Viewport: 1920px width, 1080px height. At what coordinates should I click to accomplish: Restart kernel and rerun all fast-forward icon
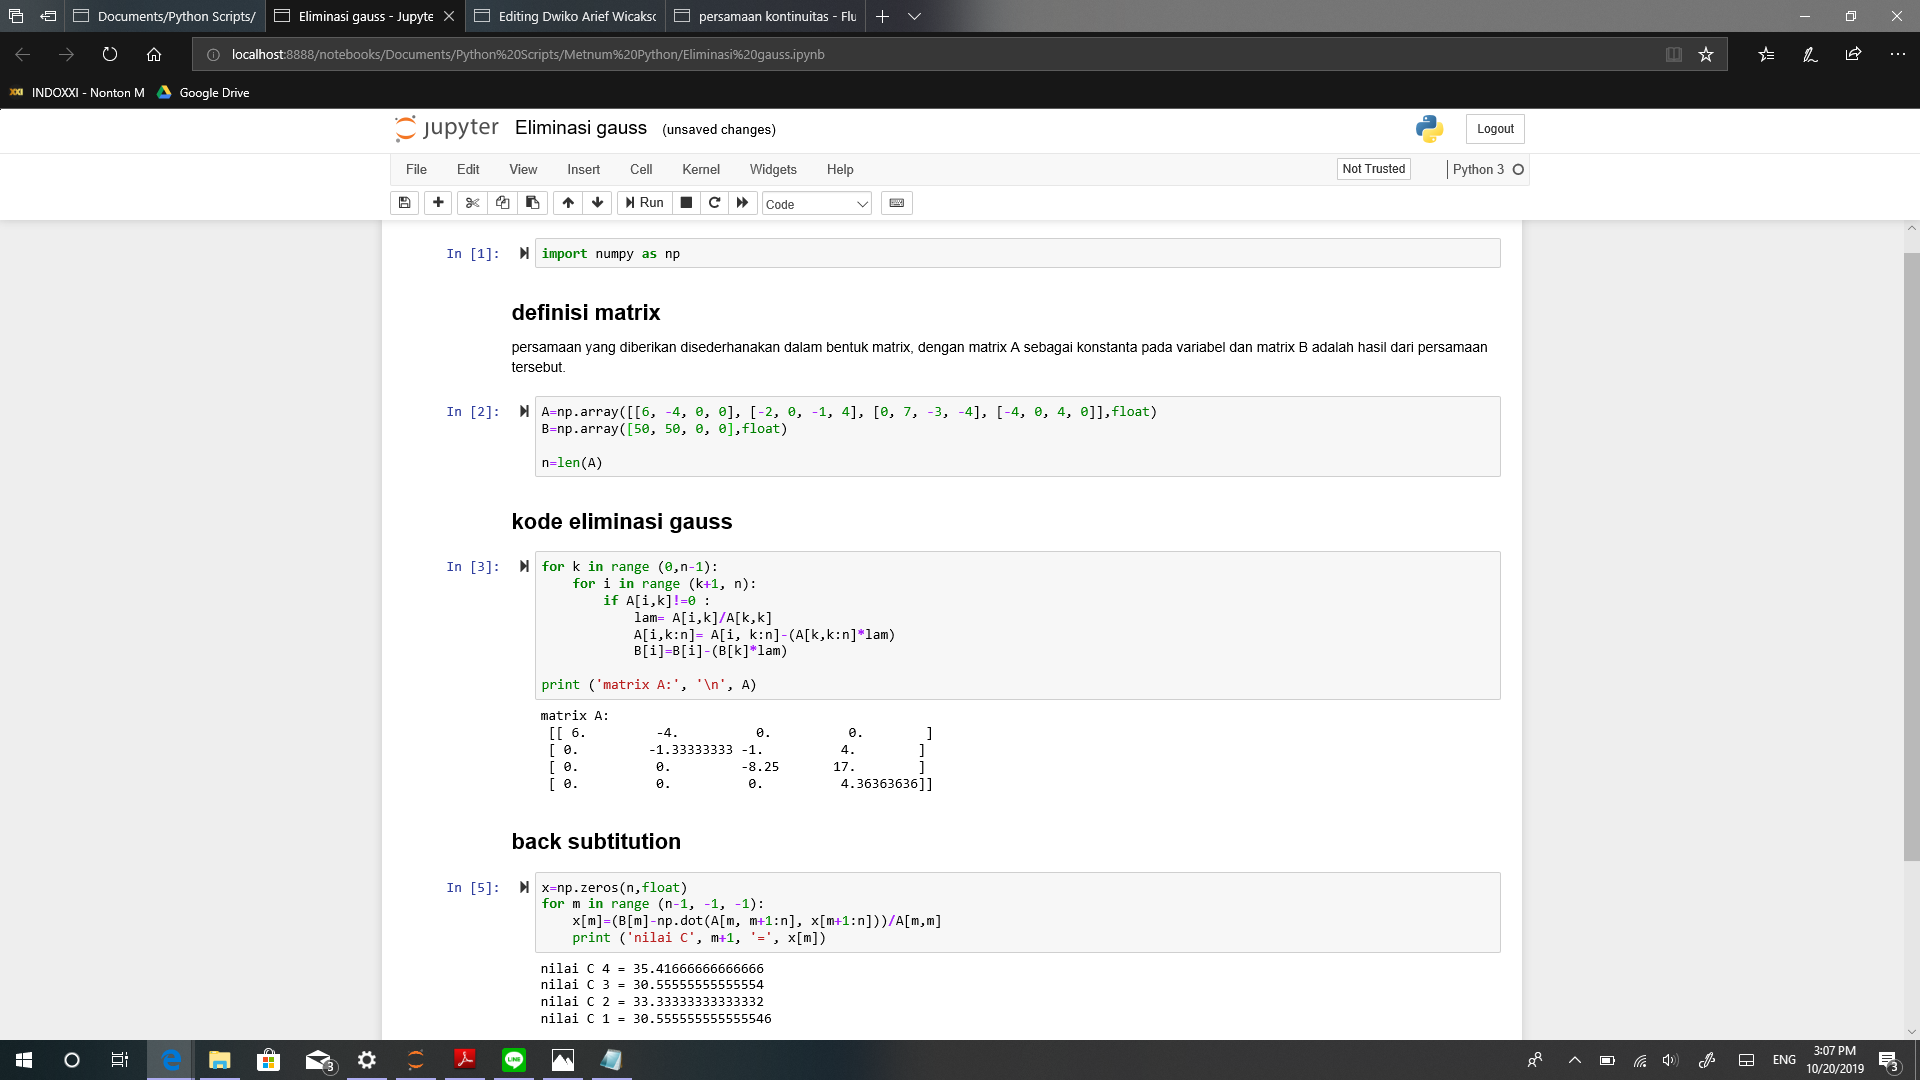click(x=742, y=203)
